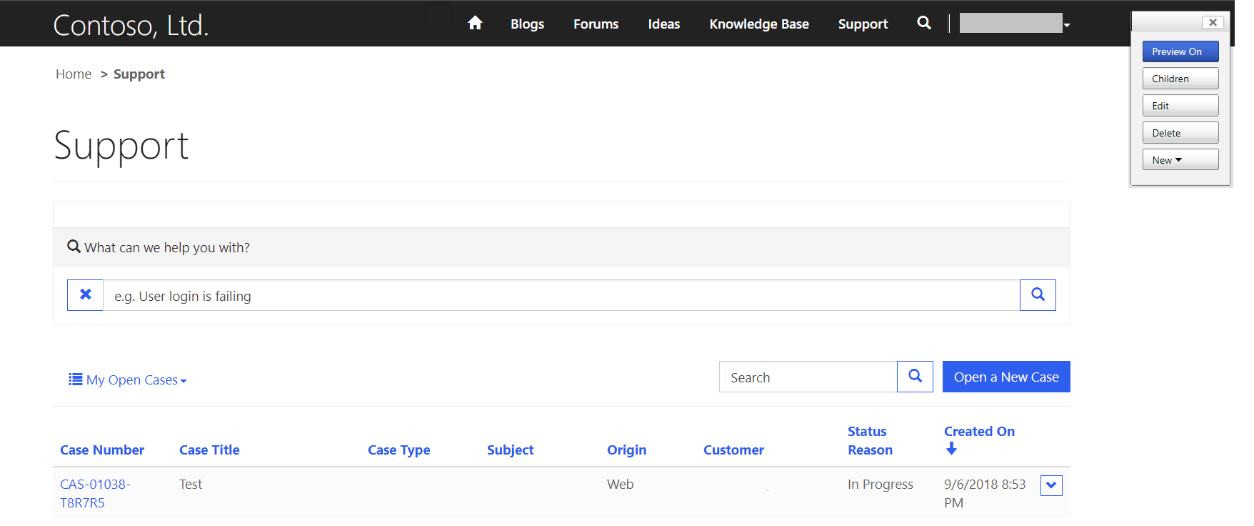
Task: Expand actions chevron for case CAS-01038
Action: tap(1051, 485)
